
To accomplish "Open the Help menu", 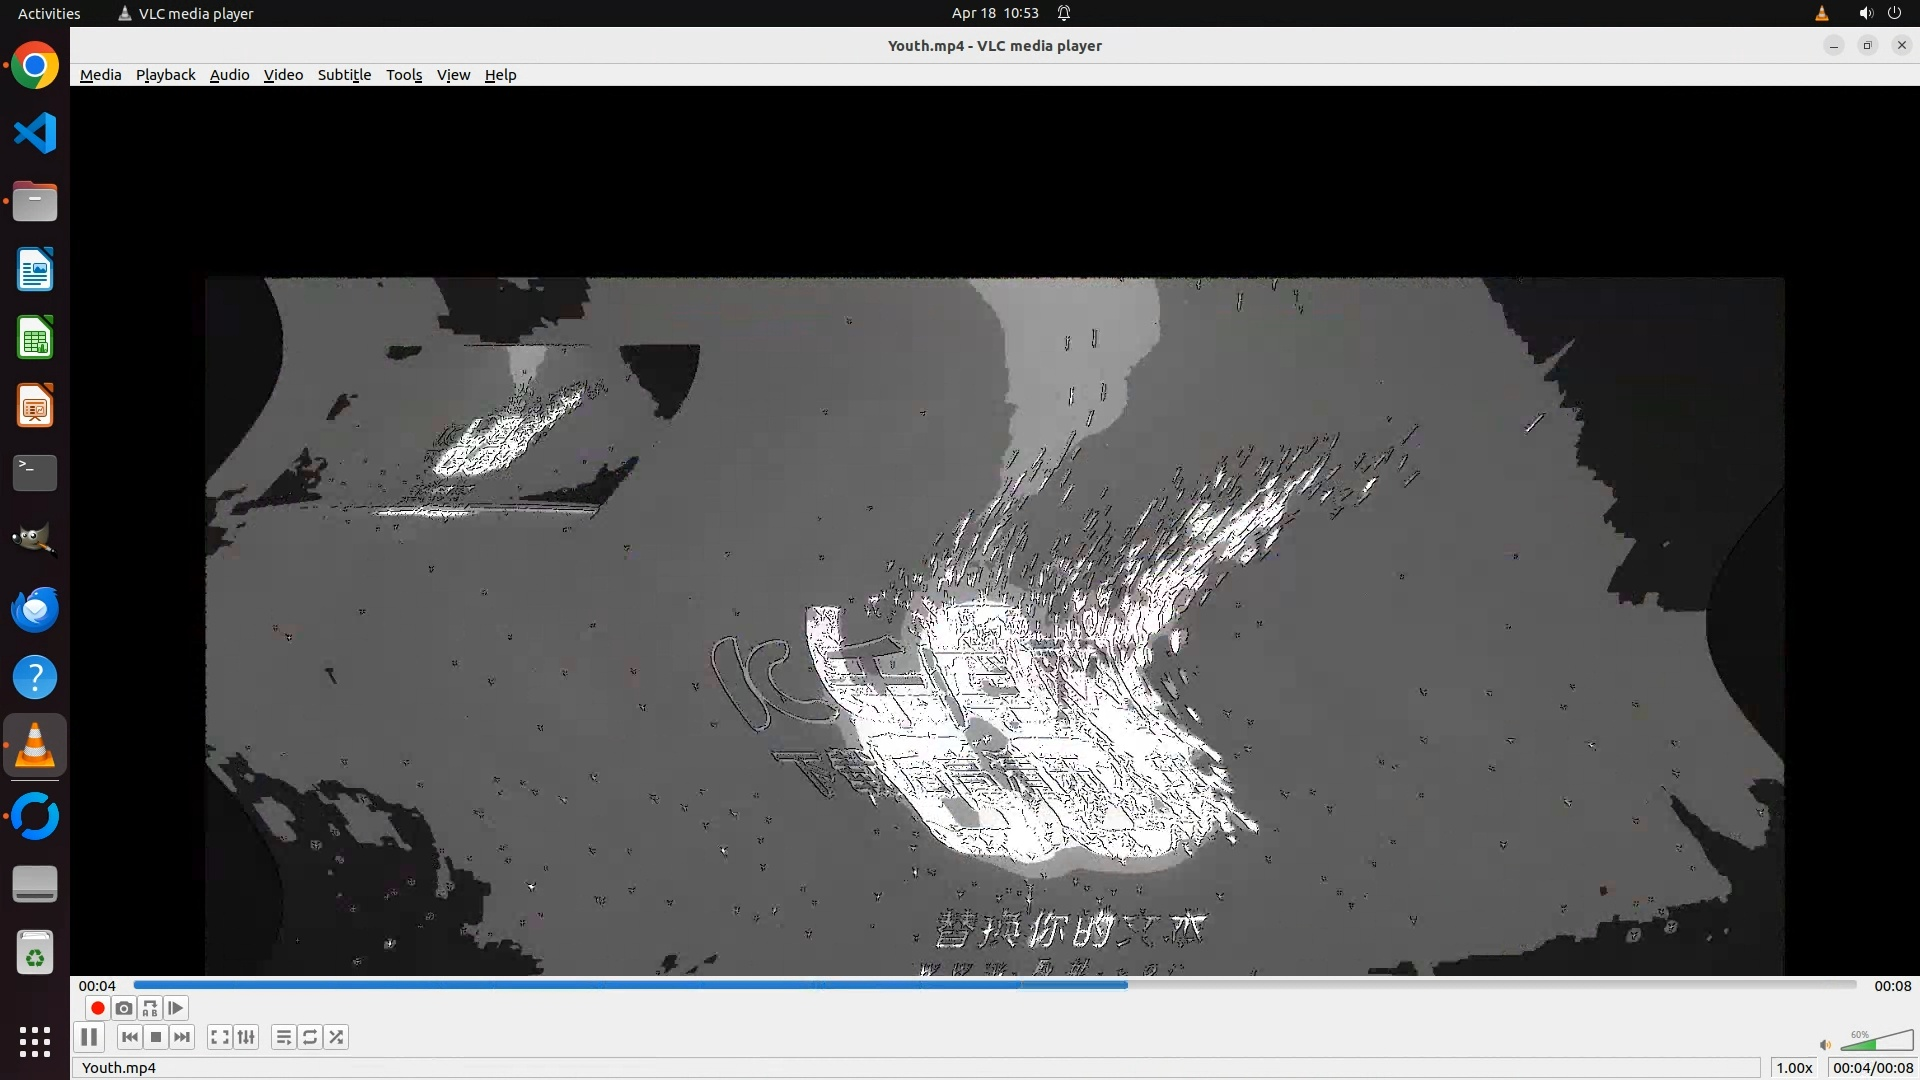I will click(x=500, y=75).
